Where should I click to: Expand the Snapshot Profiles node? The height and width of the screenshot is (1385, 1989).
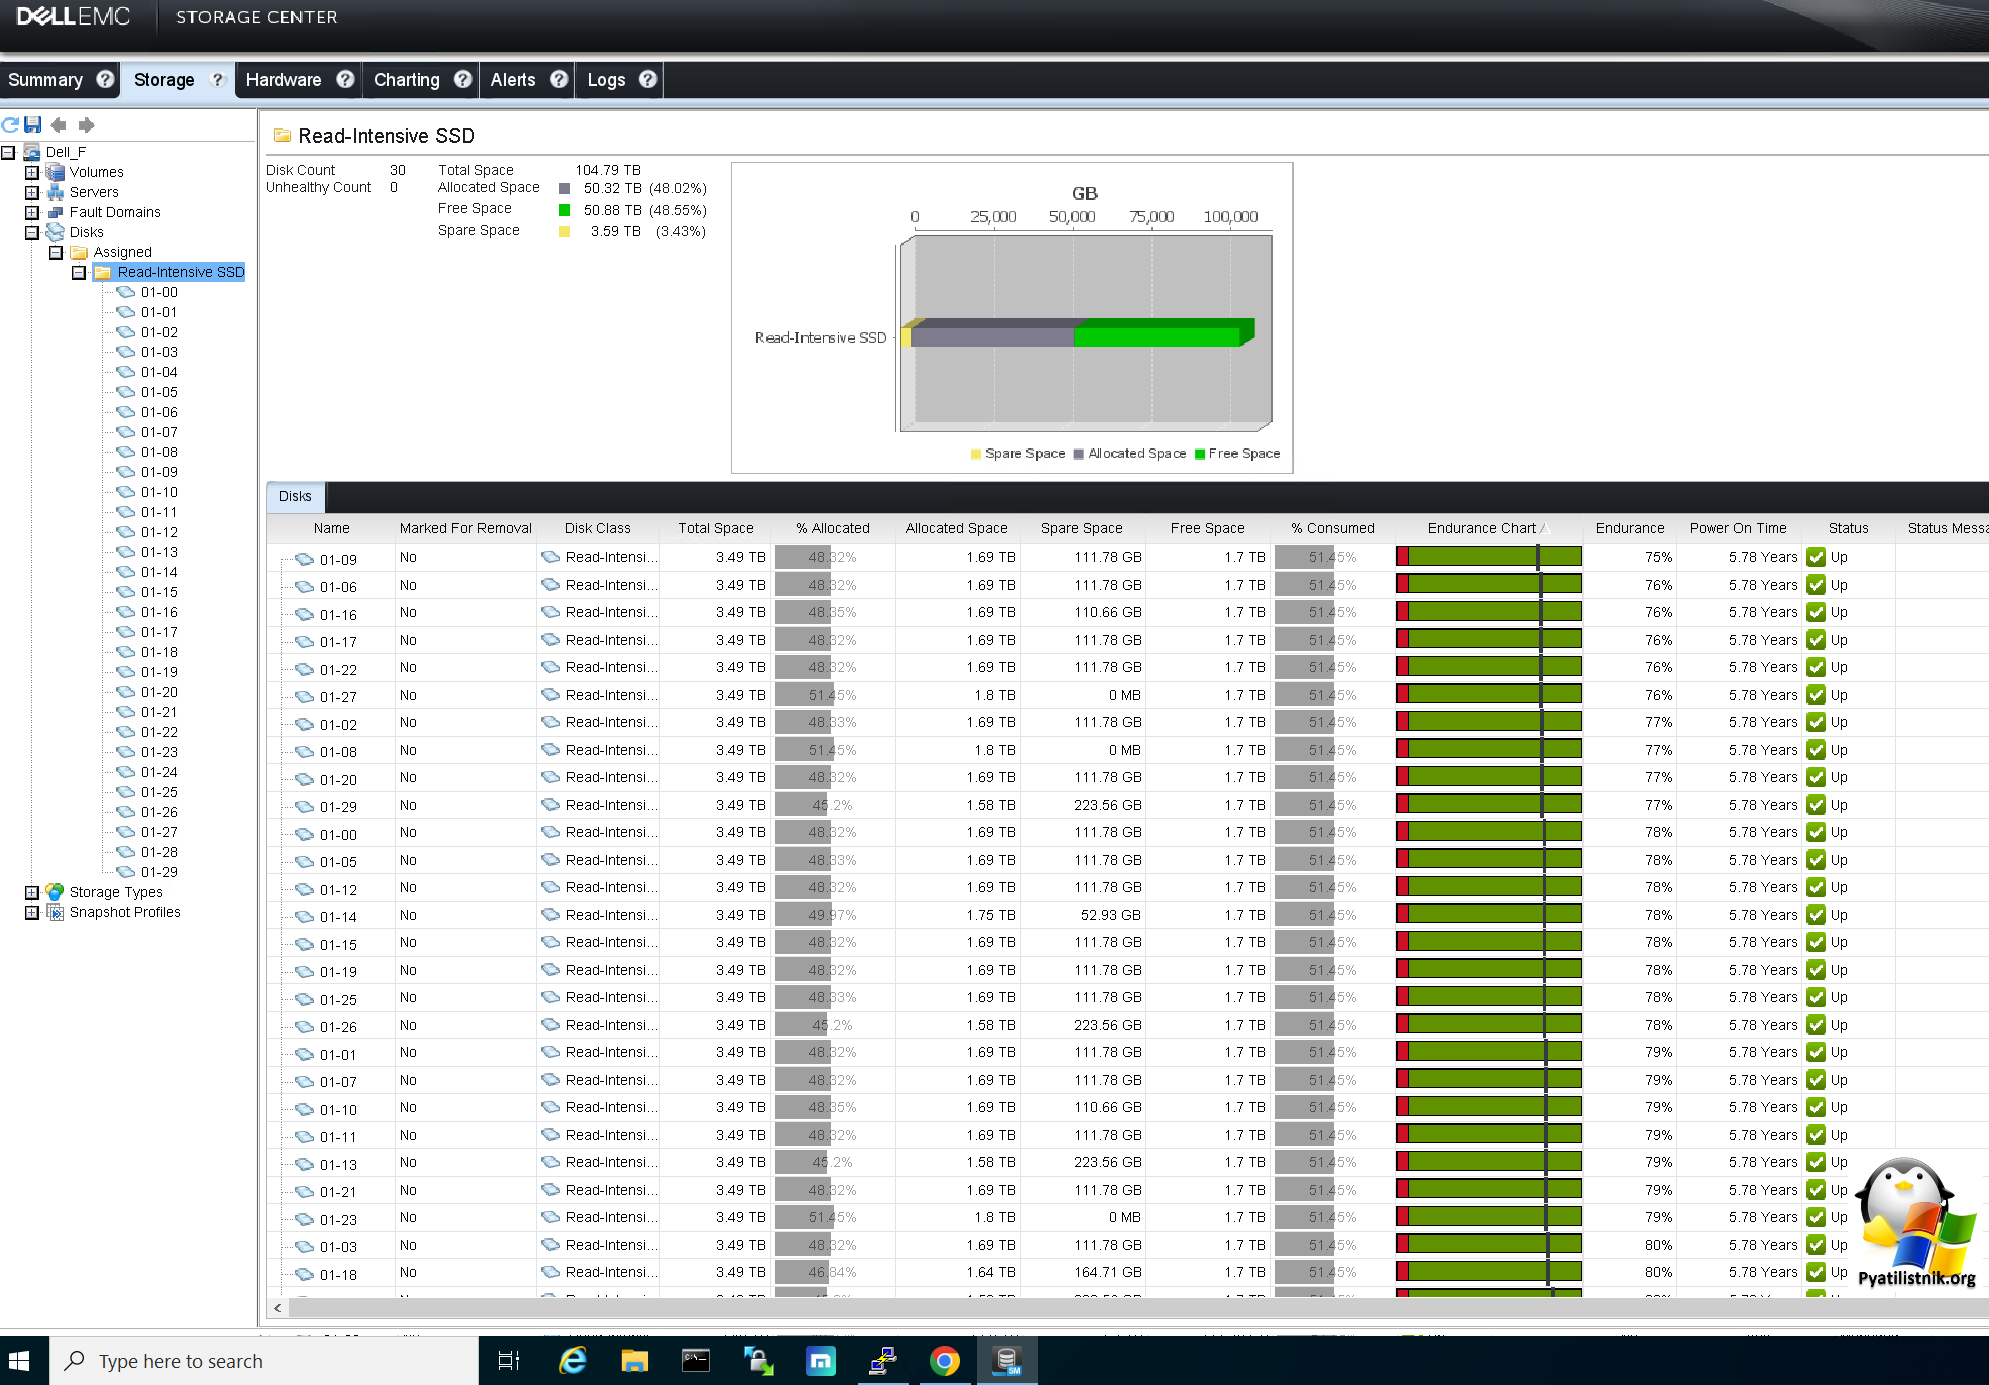coord(32,912)
